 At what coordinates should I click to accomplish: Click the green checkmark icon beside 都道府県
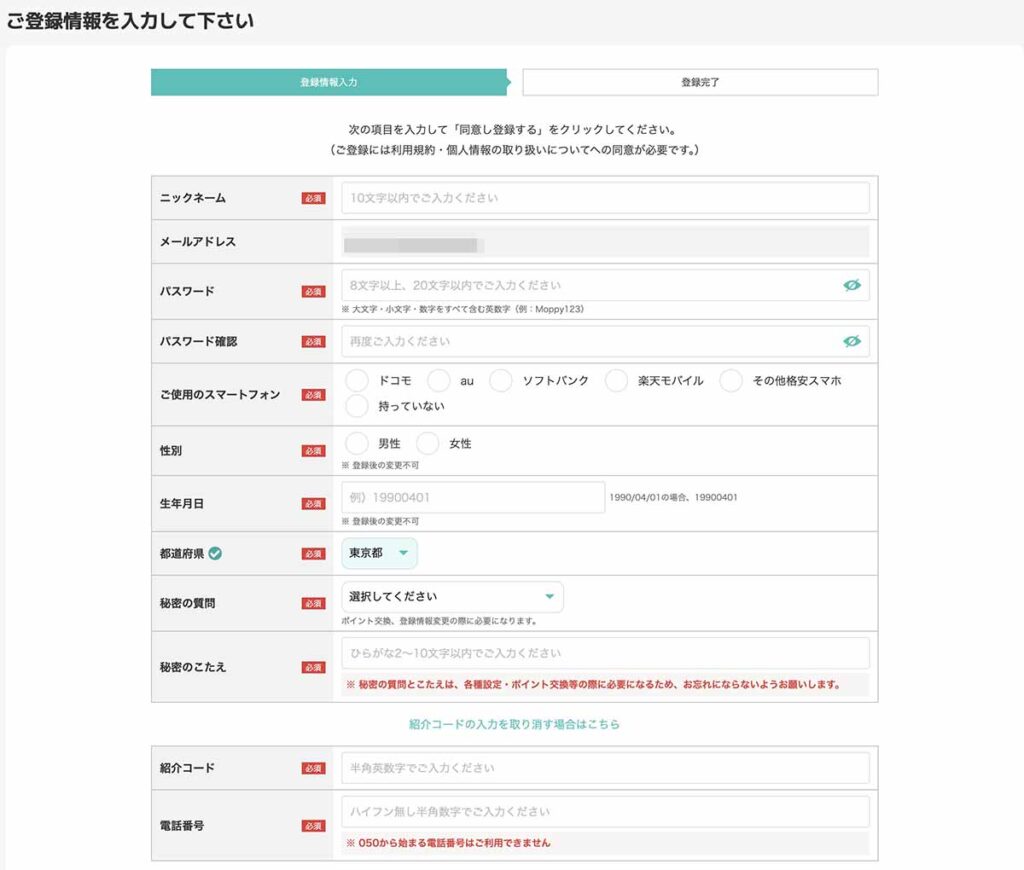[215, 553]
